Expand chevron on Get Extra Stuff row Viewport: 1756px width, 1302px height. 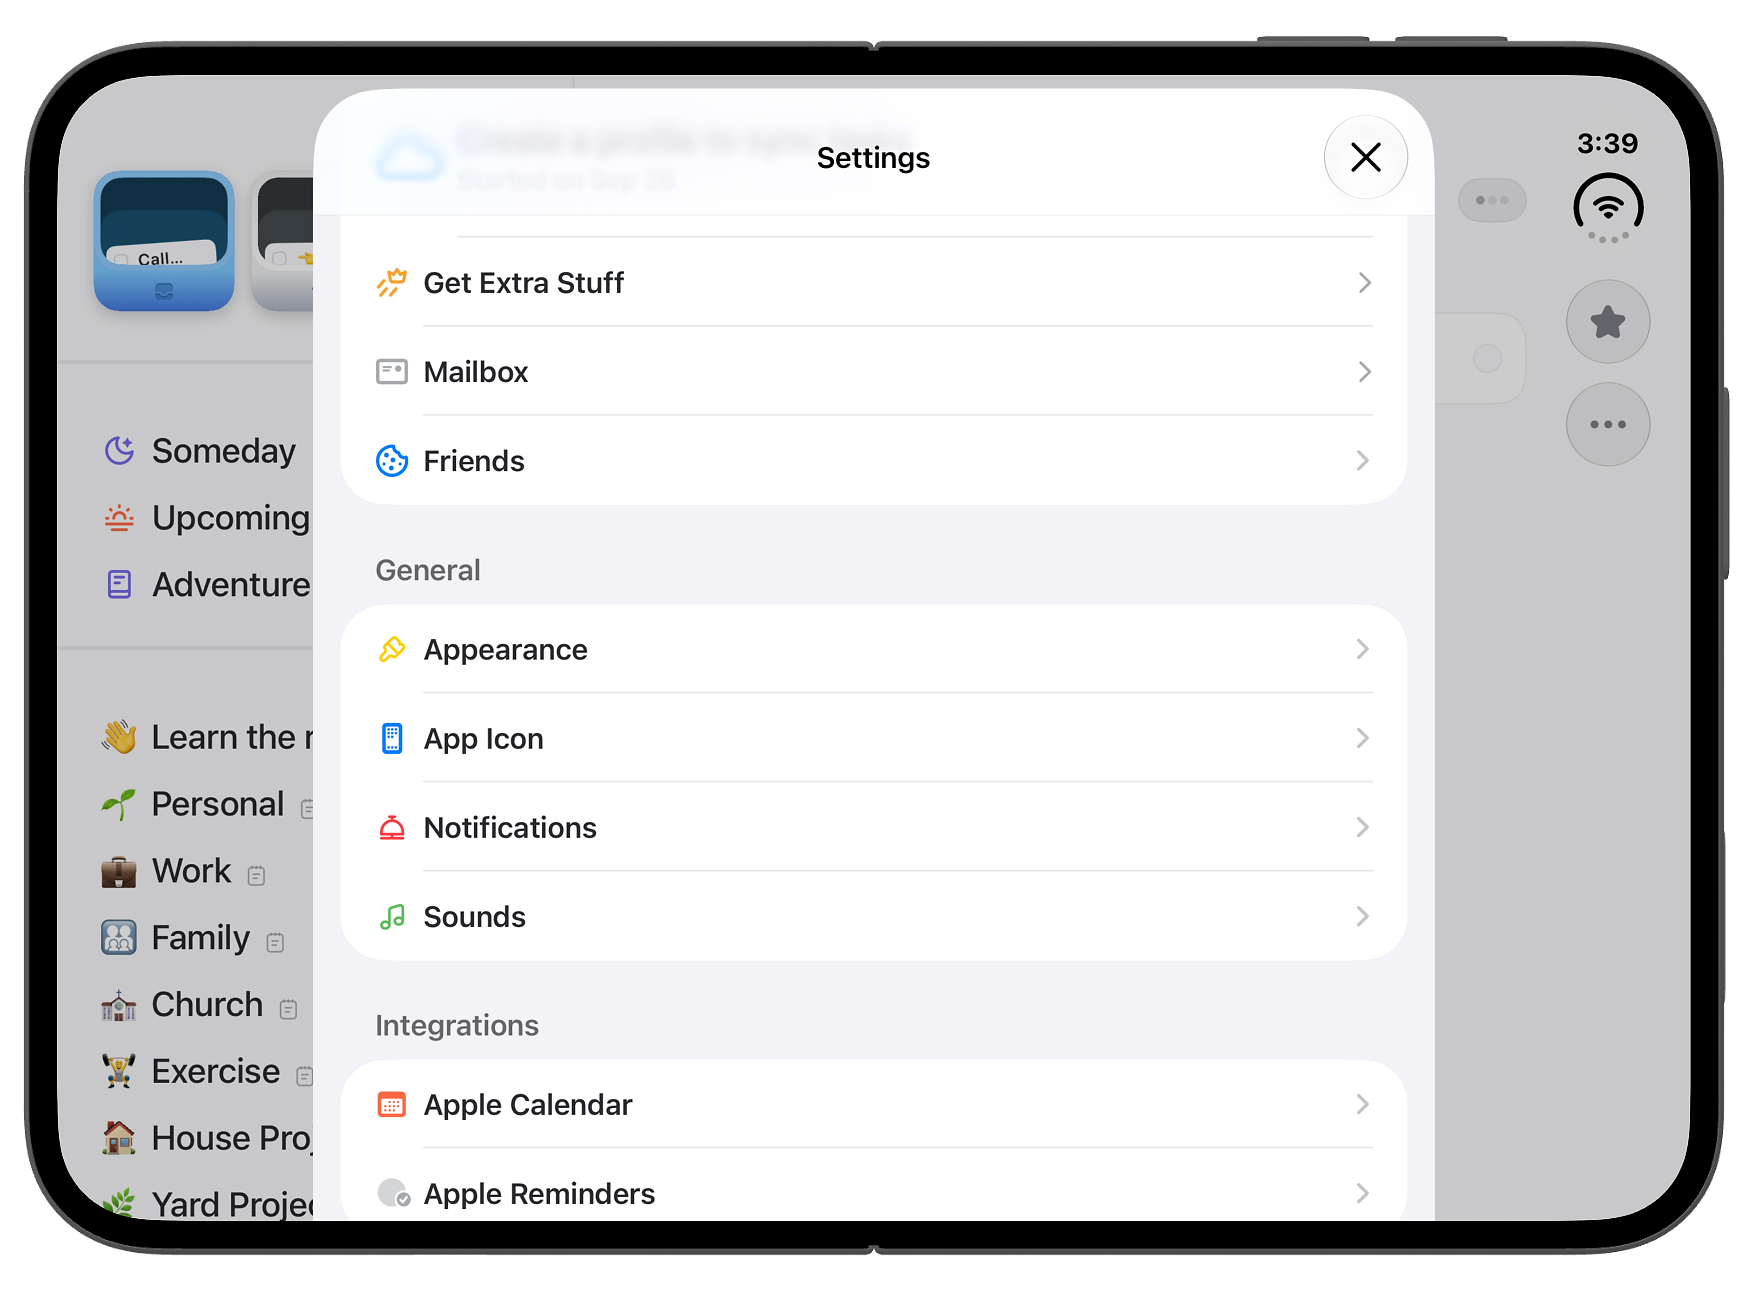[1364, 283]
